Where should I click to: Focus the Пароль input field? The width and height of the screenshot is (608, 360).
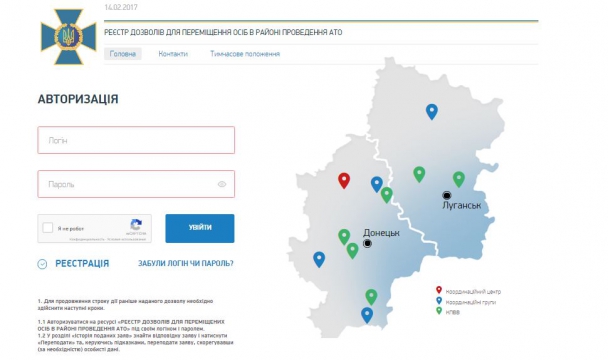pyautogui.click(x=136, y=184)
